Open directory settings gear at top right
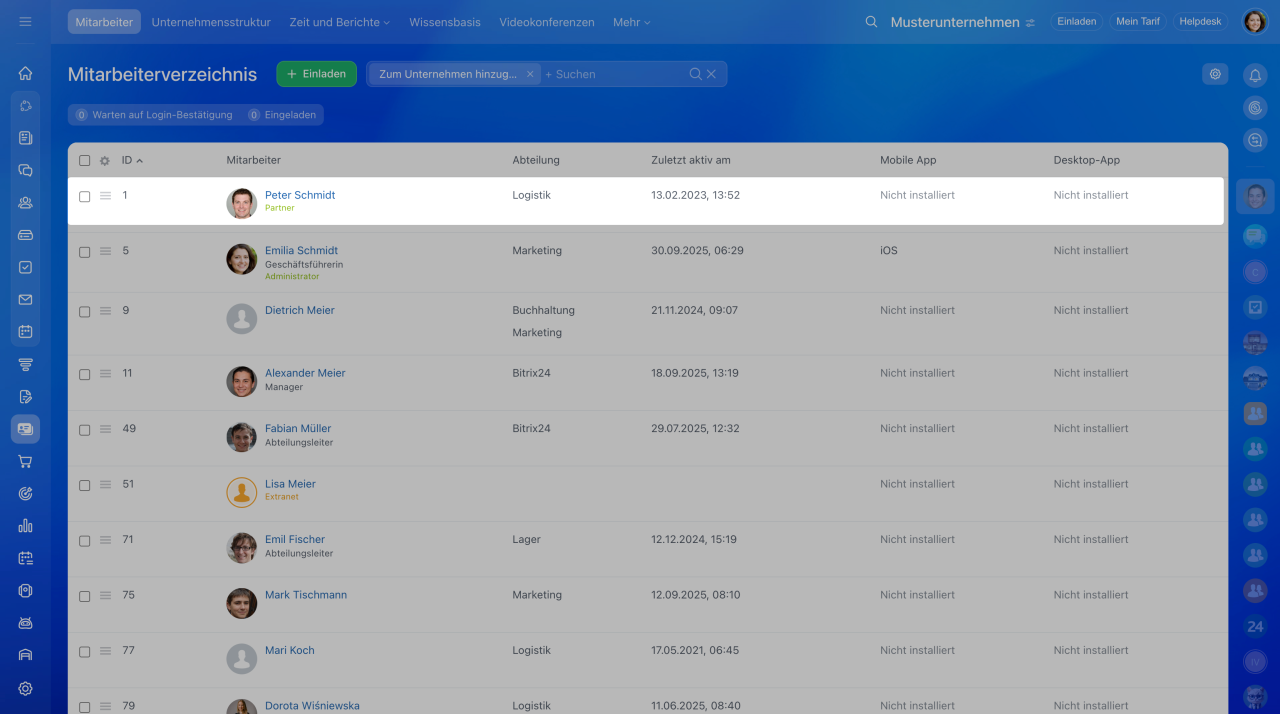The width and height of the screenshot is (1280, 714). pos(1215,74)
